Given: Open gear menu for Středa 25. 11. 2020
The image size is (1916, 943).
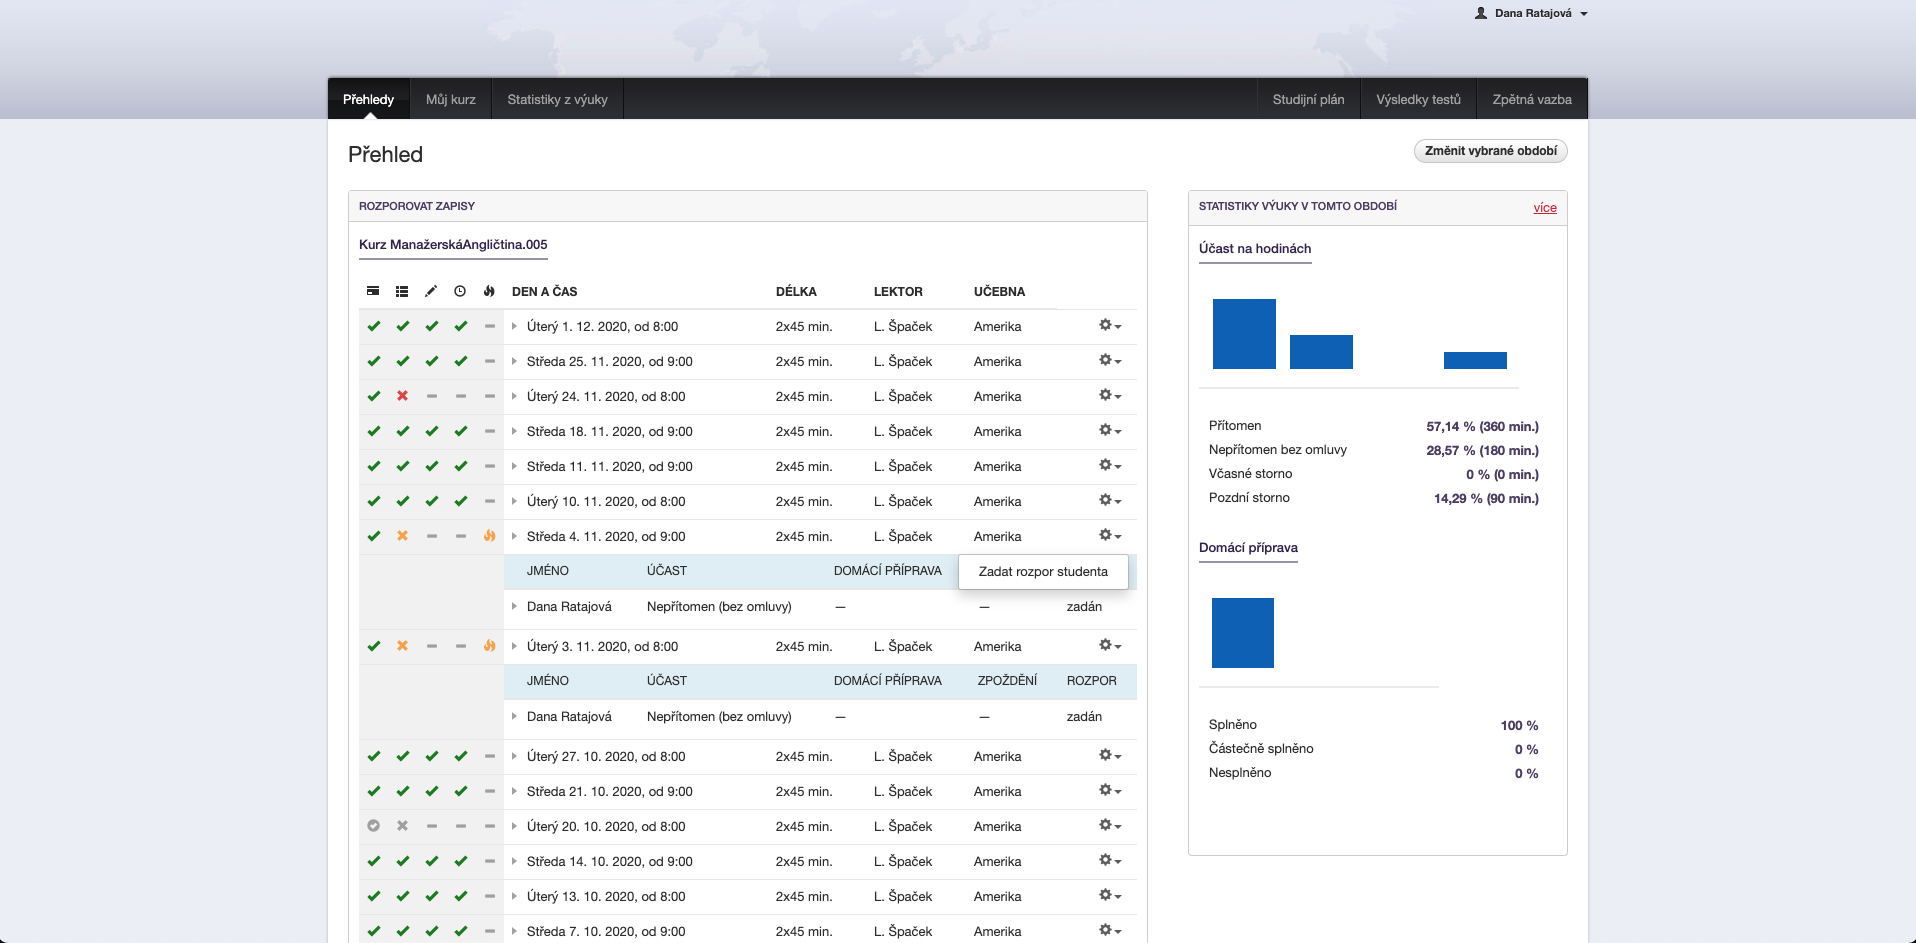Looking at the screenshot, I should pyautogui.click(x=1110, y=361).
